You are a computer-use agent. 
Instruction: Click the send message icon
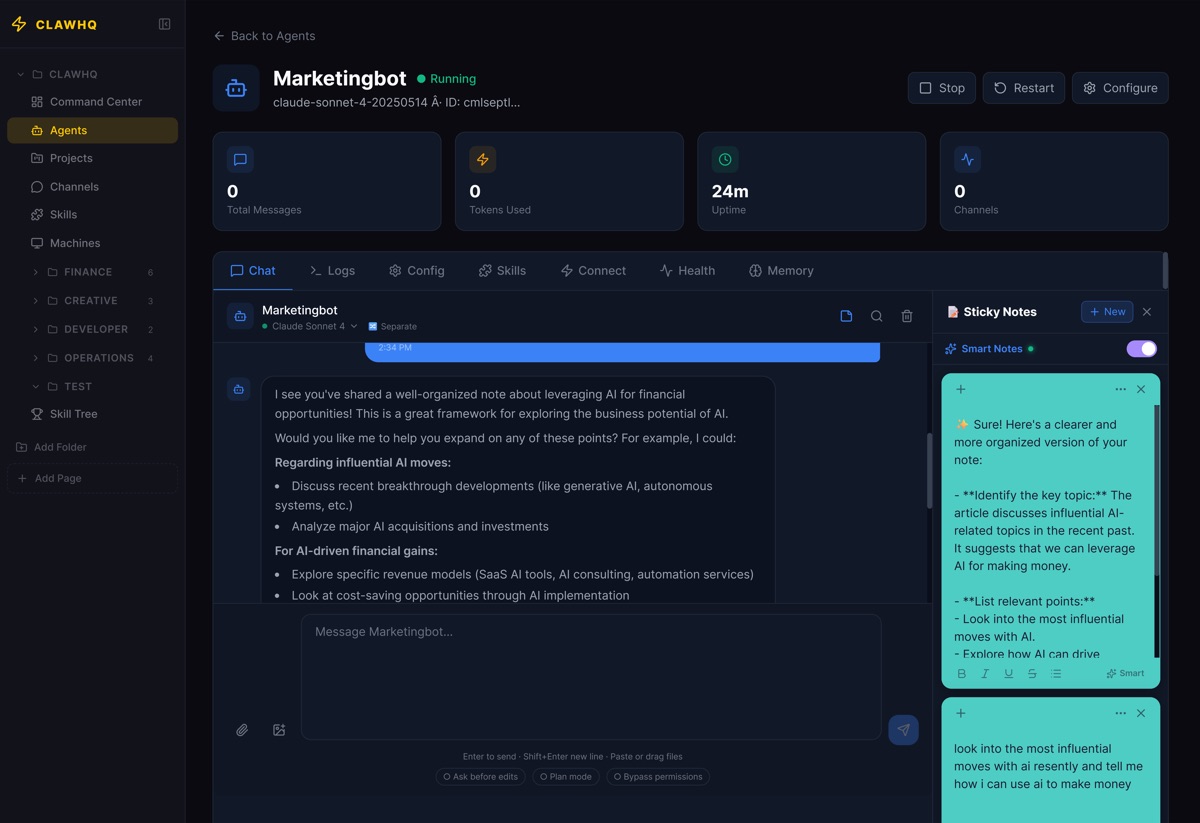(903, 730)
